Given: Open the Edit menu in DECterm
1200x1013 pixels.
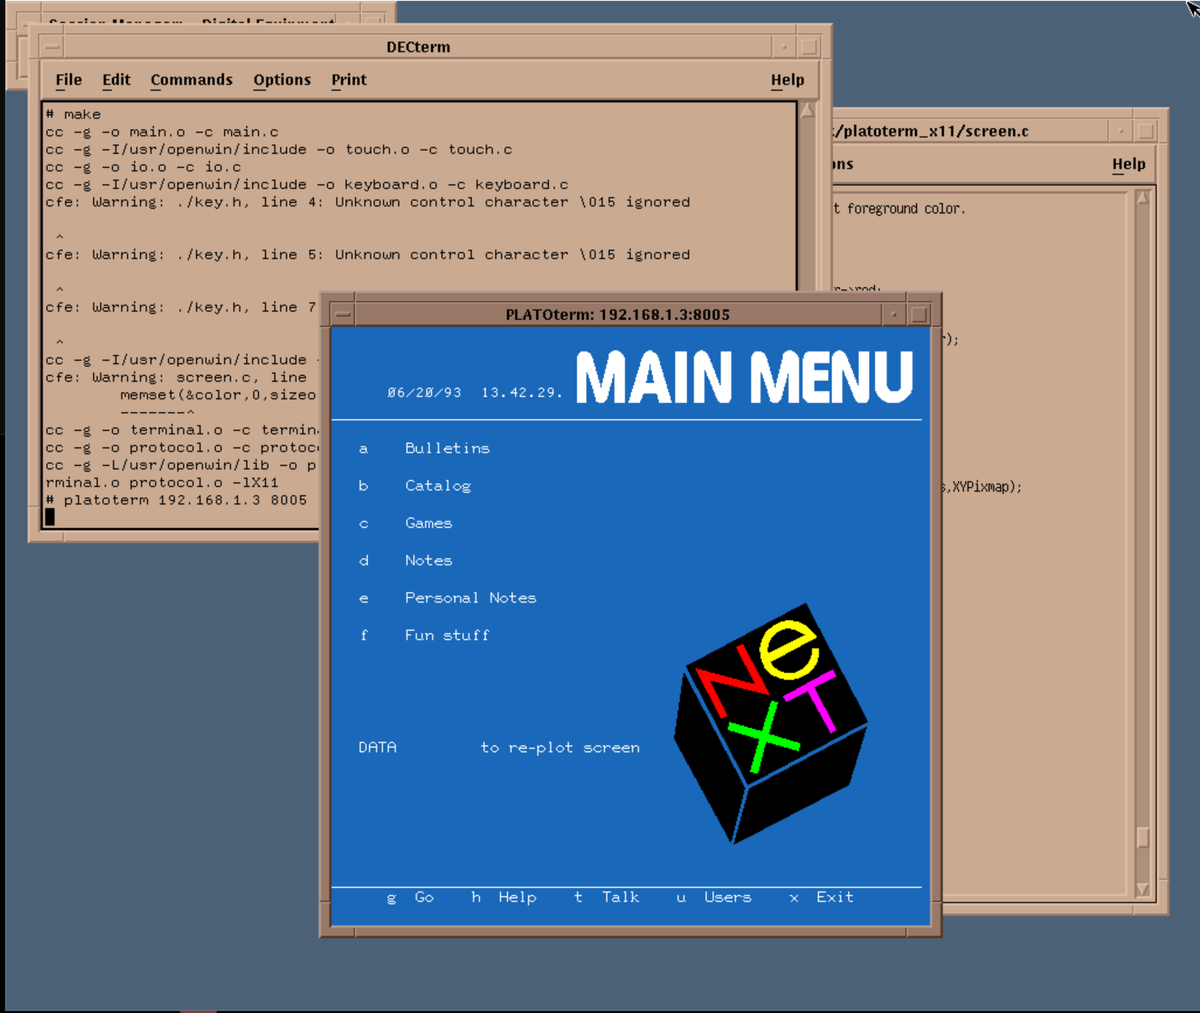Looking at the screenshot, I should coord(116,80).
